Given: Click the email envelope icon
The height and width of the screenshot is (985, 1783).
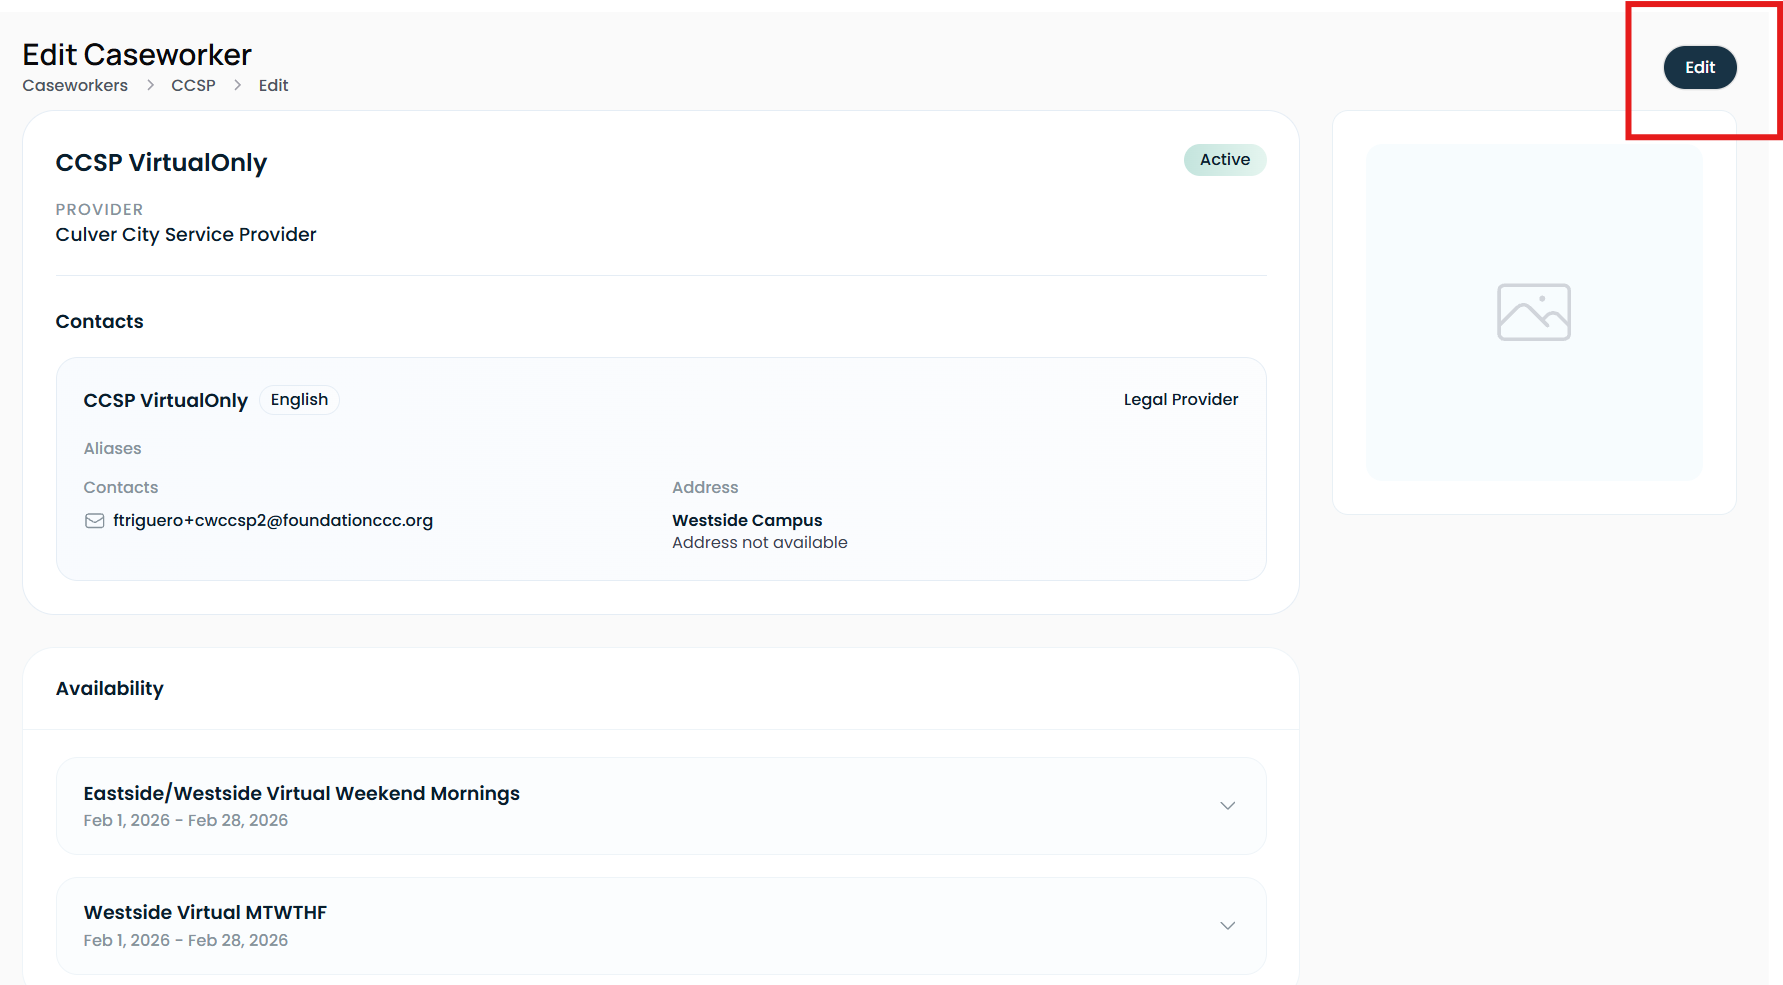Looking at the screenshot, I should 95,521.
